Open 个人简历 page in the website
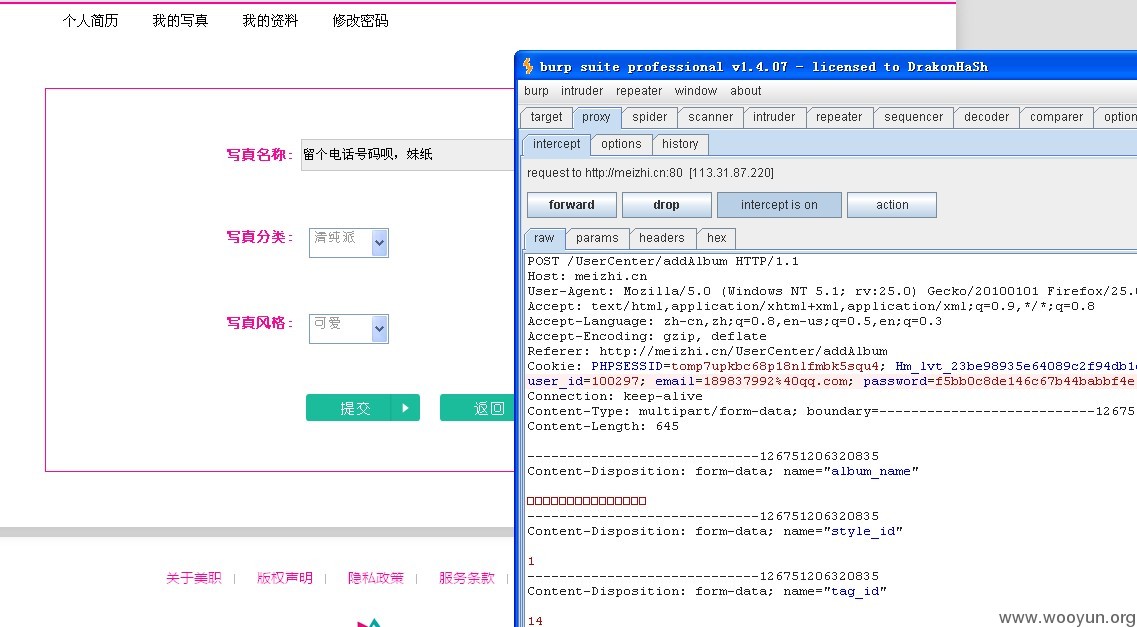1137x627 pixels. coord(90,21)
